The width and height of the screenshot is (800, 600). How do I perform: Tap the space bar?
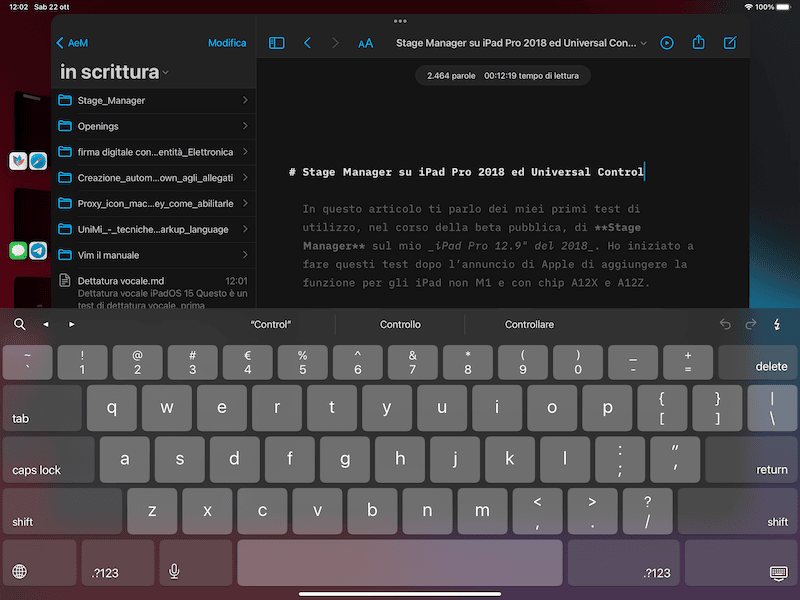tap(400, 563)
